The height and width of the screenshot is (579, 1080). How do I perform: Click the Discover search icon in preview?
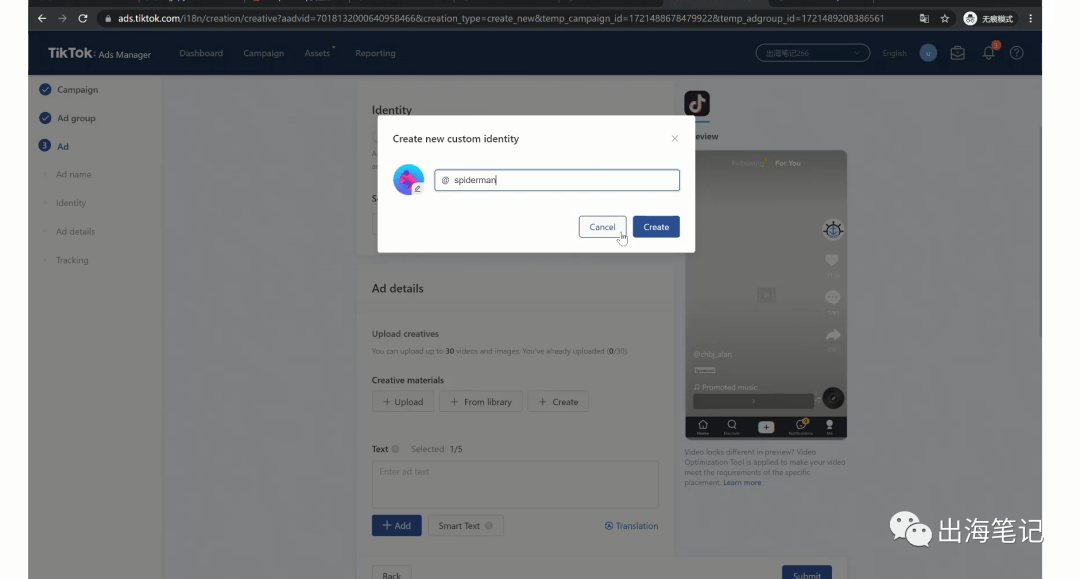click(731, 427)
